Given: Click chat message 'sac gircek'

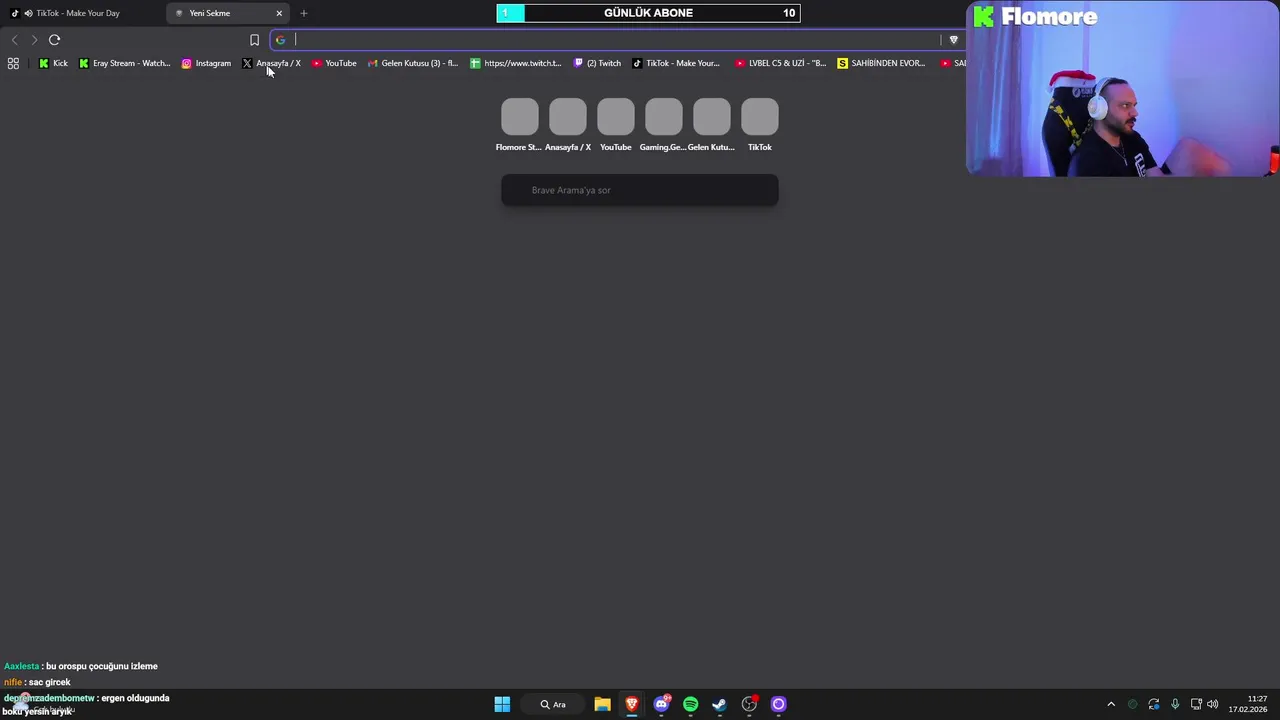Looking at the screenshot, I should point(50,682).
